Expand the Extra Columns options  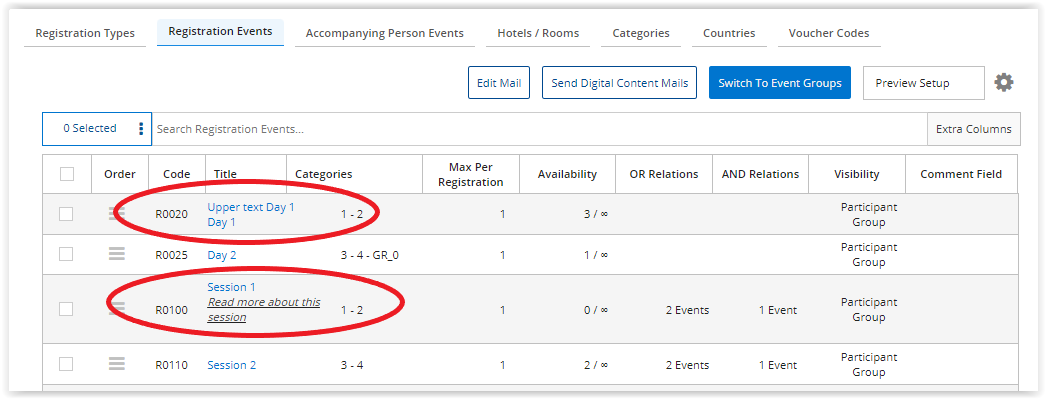point(973,129)
